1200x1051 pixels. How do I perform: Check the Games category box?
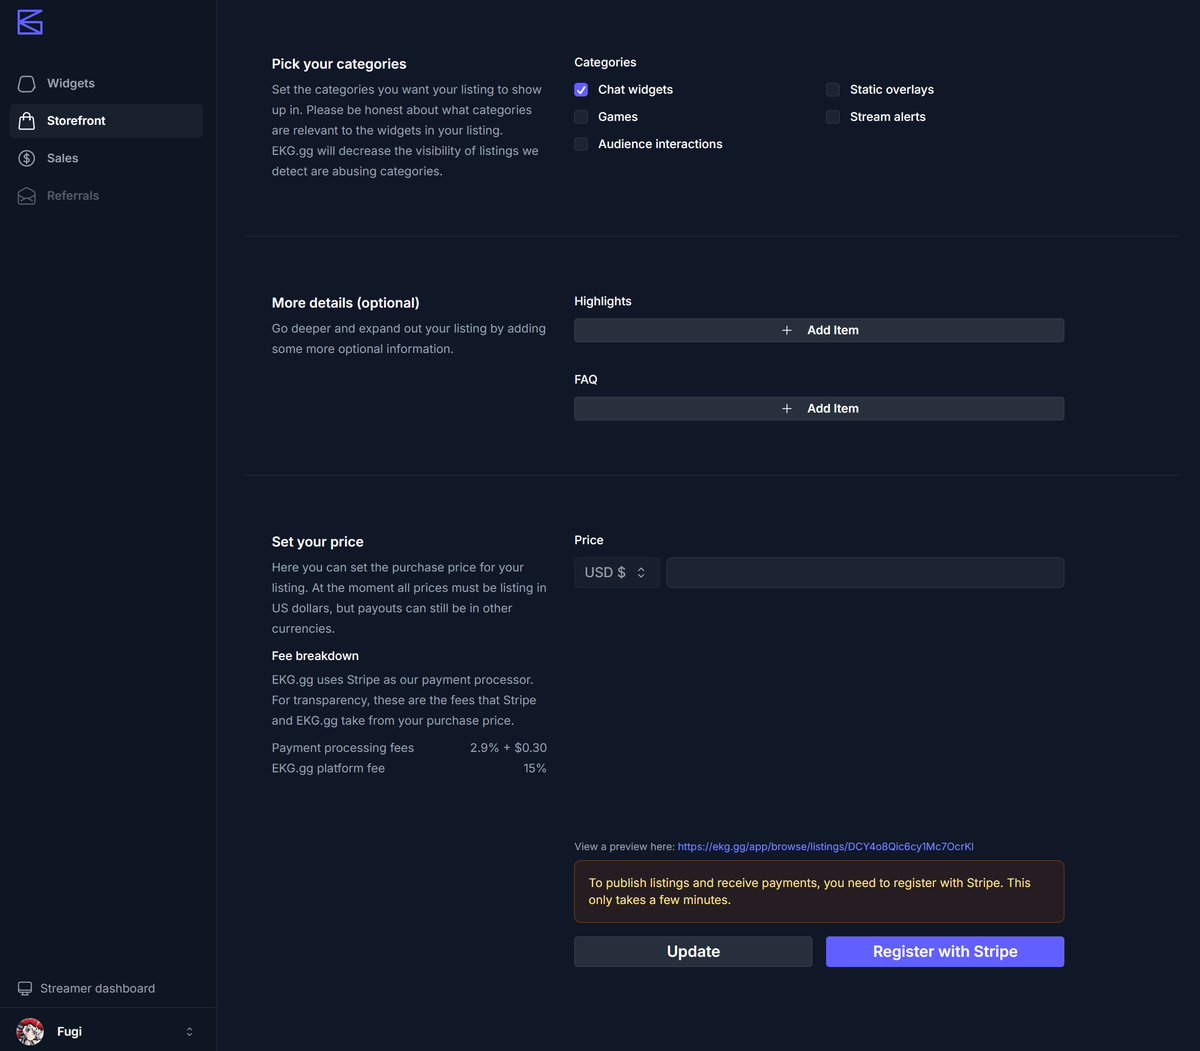point(581,117)
